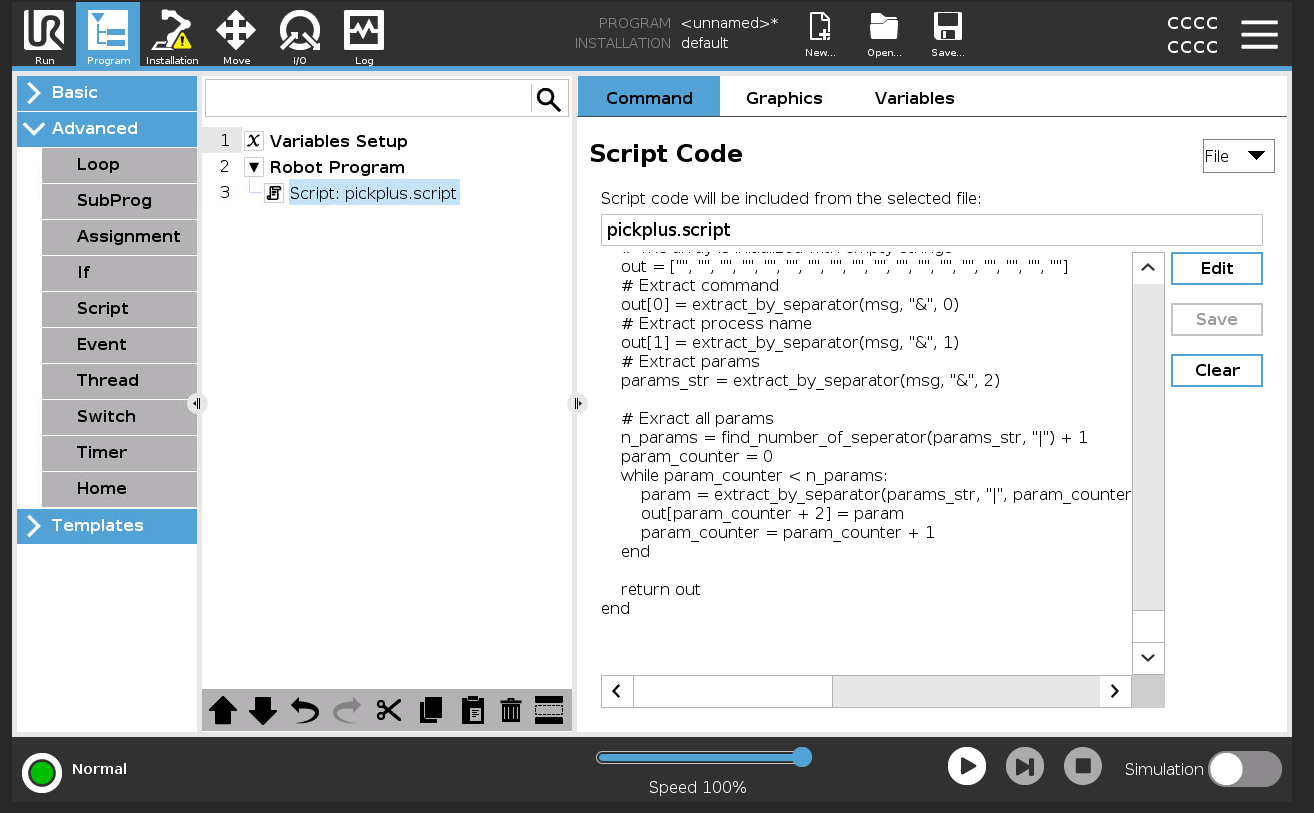
Task: Click the program tree panel handle
Action: click(x=577, y=404)
